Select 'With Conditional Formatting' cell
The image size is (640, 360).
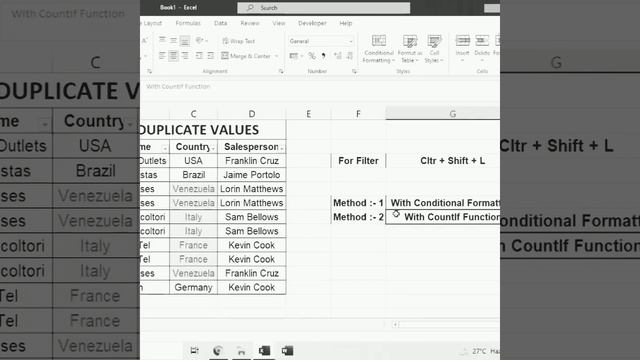pos(443,203)
